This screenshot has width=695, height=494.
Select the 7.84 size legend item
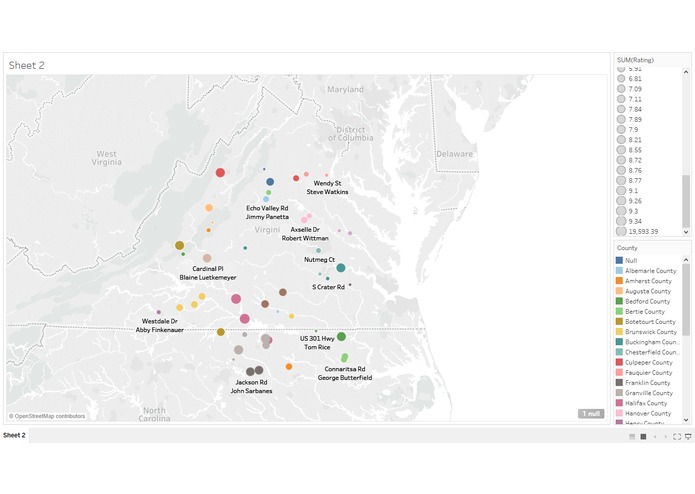click(x=629, y=109)
